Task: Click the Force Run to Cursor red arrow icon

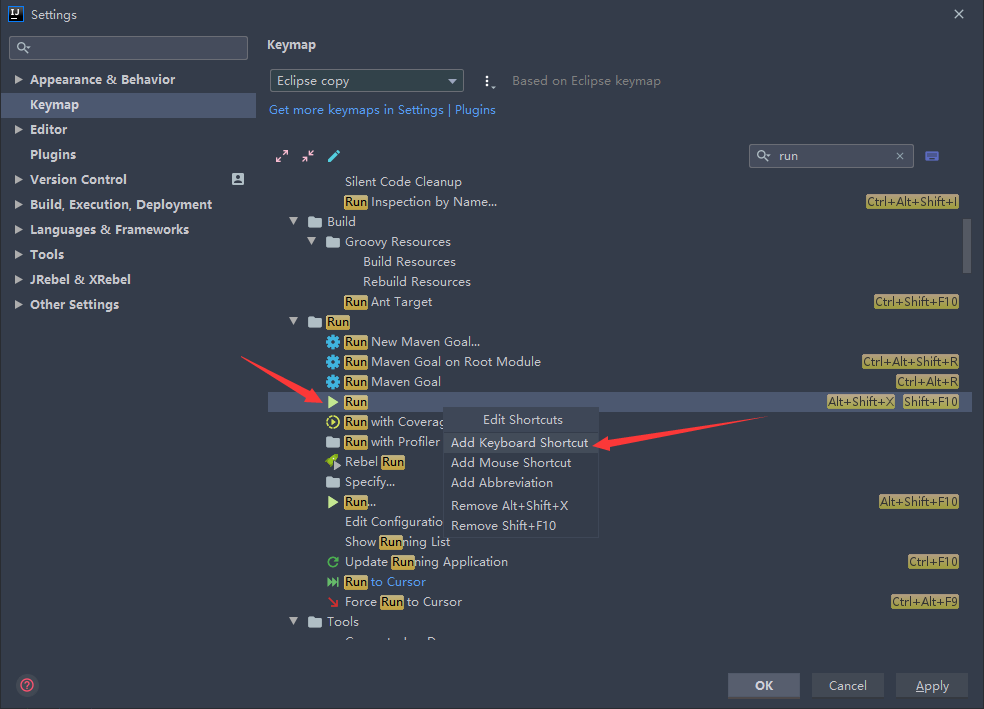Action: tap(333, 602)
